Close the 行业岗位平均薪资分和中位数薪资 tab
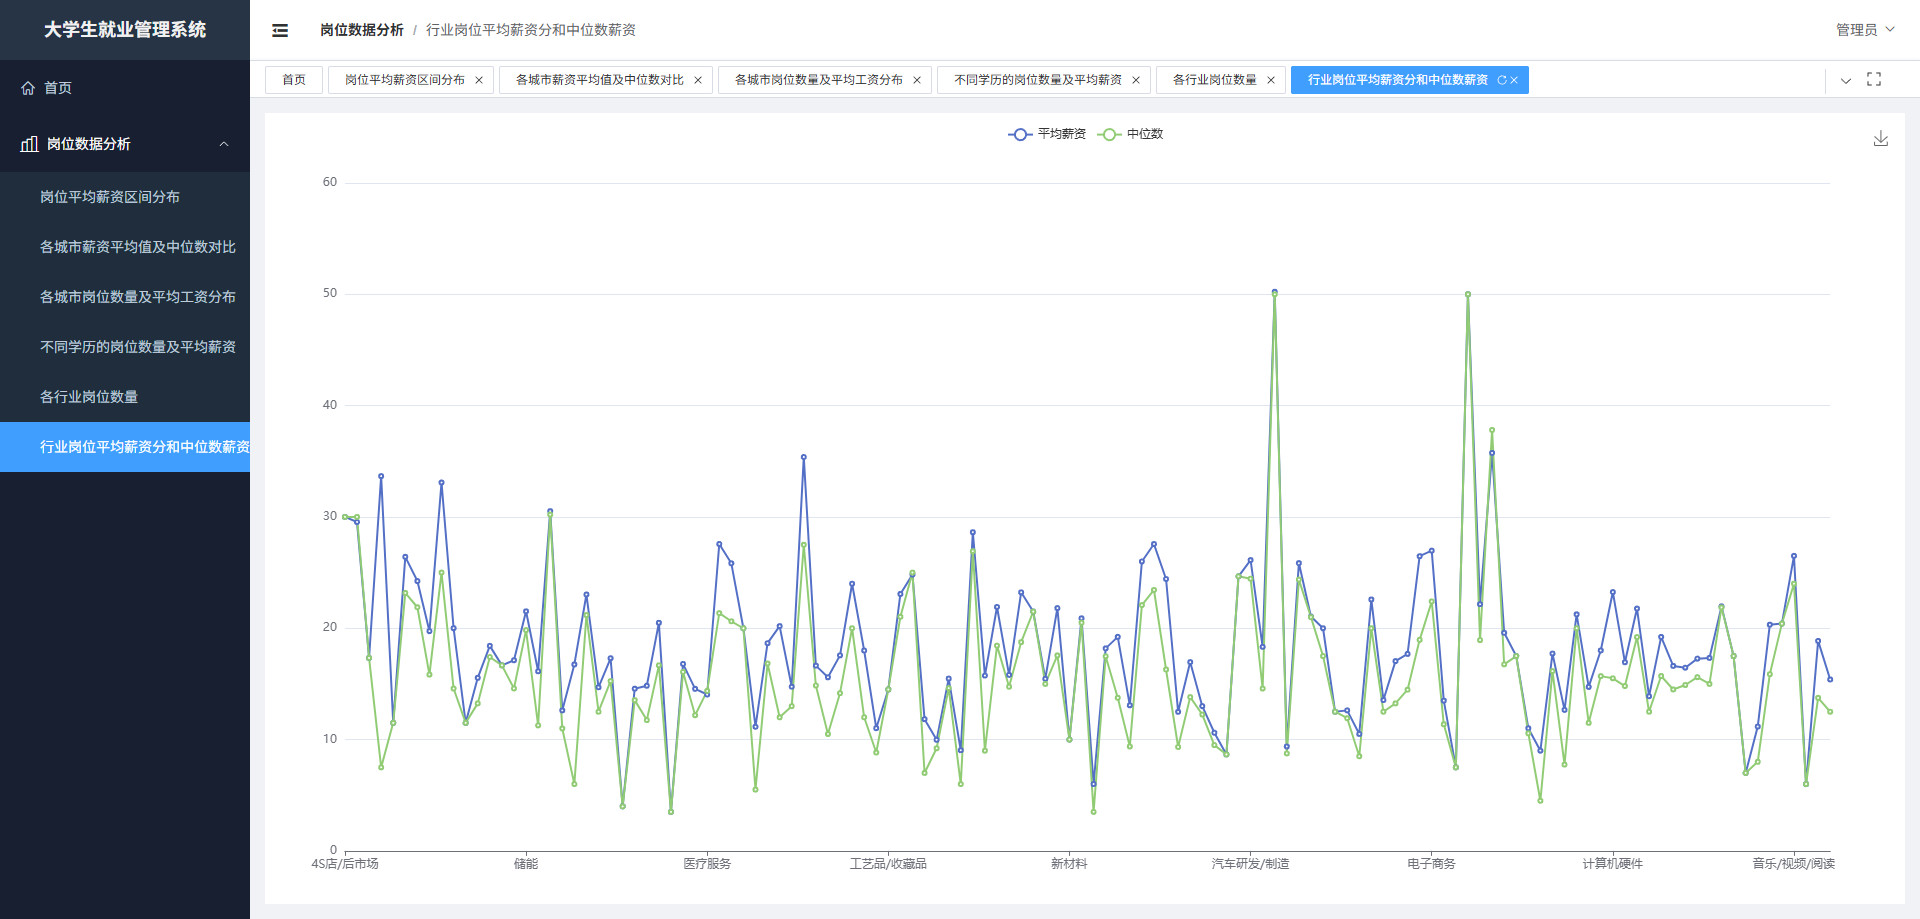The image size is (1920, 919). coord(1514,80)
